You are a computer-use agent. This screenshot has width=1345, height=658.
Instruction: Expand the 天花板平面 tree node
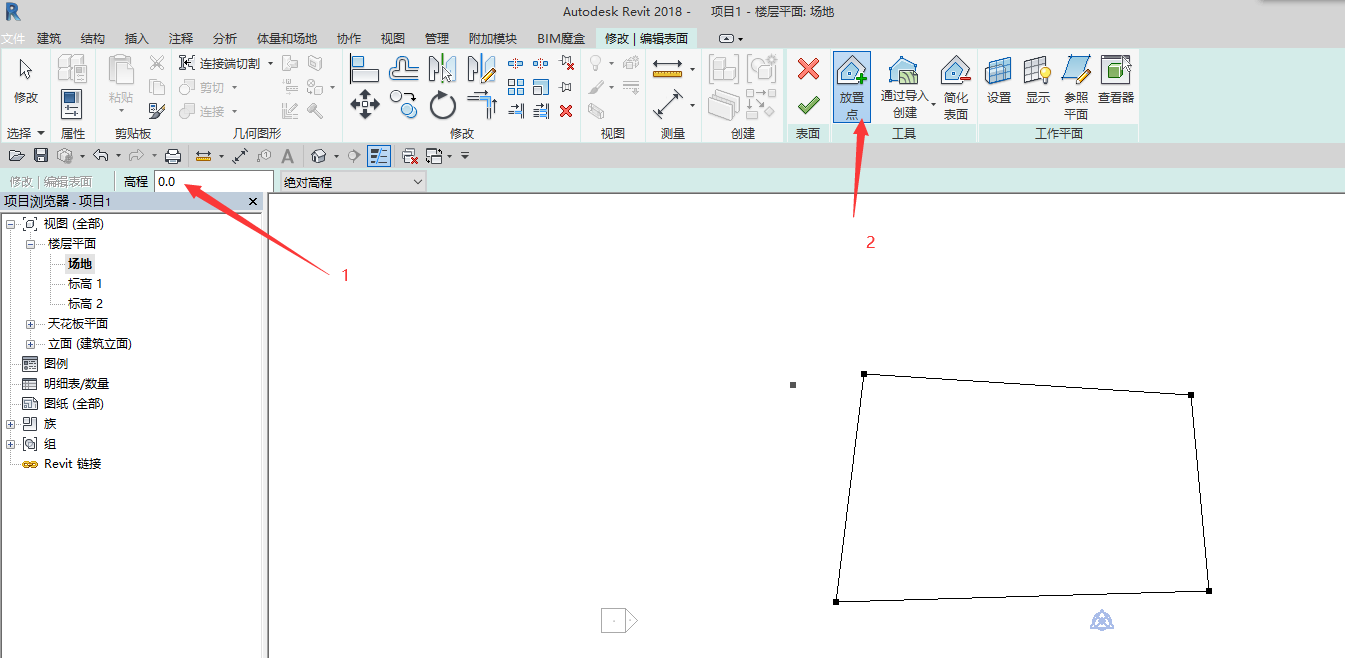click(30, 324)
